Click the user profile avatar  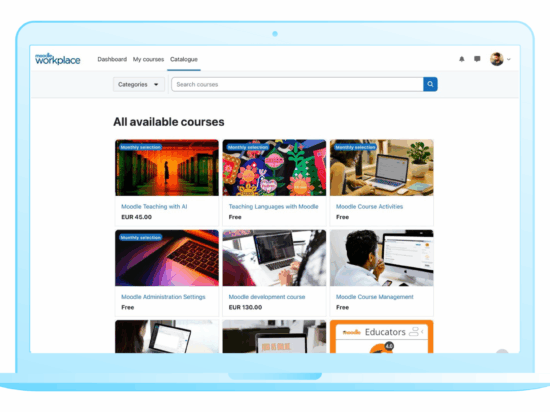coord(497,59)
